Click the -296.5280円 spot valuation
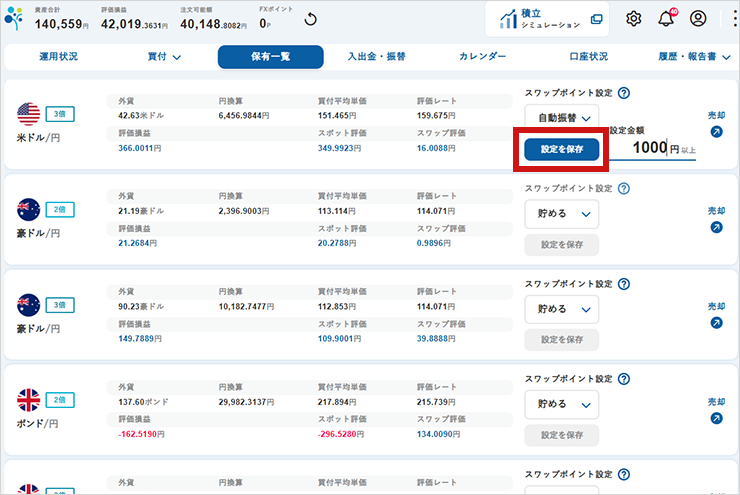Screen dimensions: 740x495 point(341,434)
